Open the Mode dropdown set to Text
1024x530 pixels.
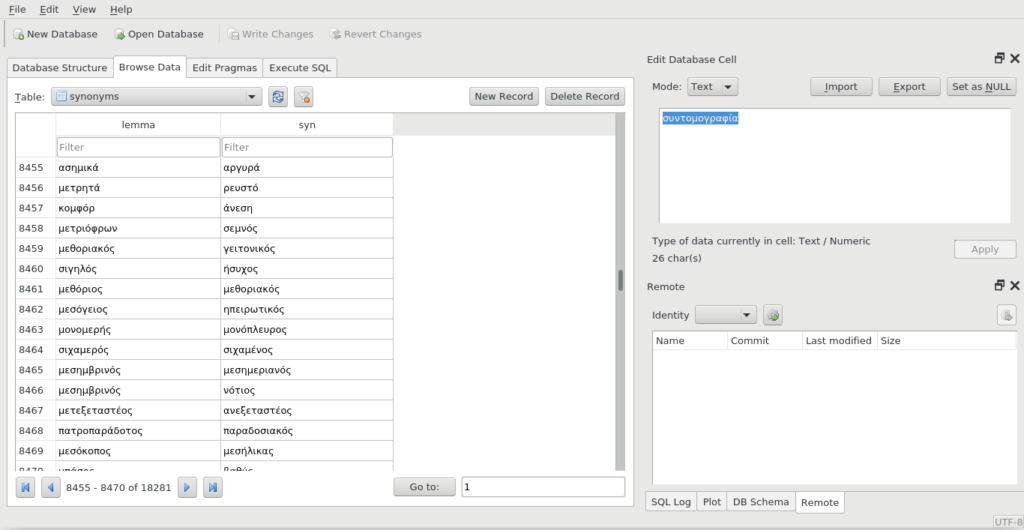712,87
